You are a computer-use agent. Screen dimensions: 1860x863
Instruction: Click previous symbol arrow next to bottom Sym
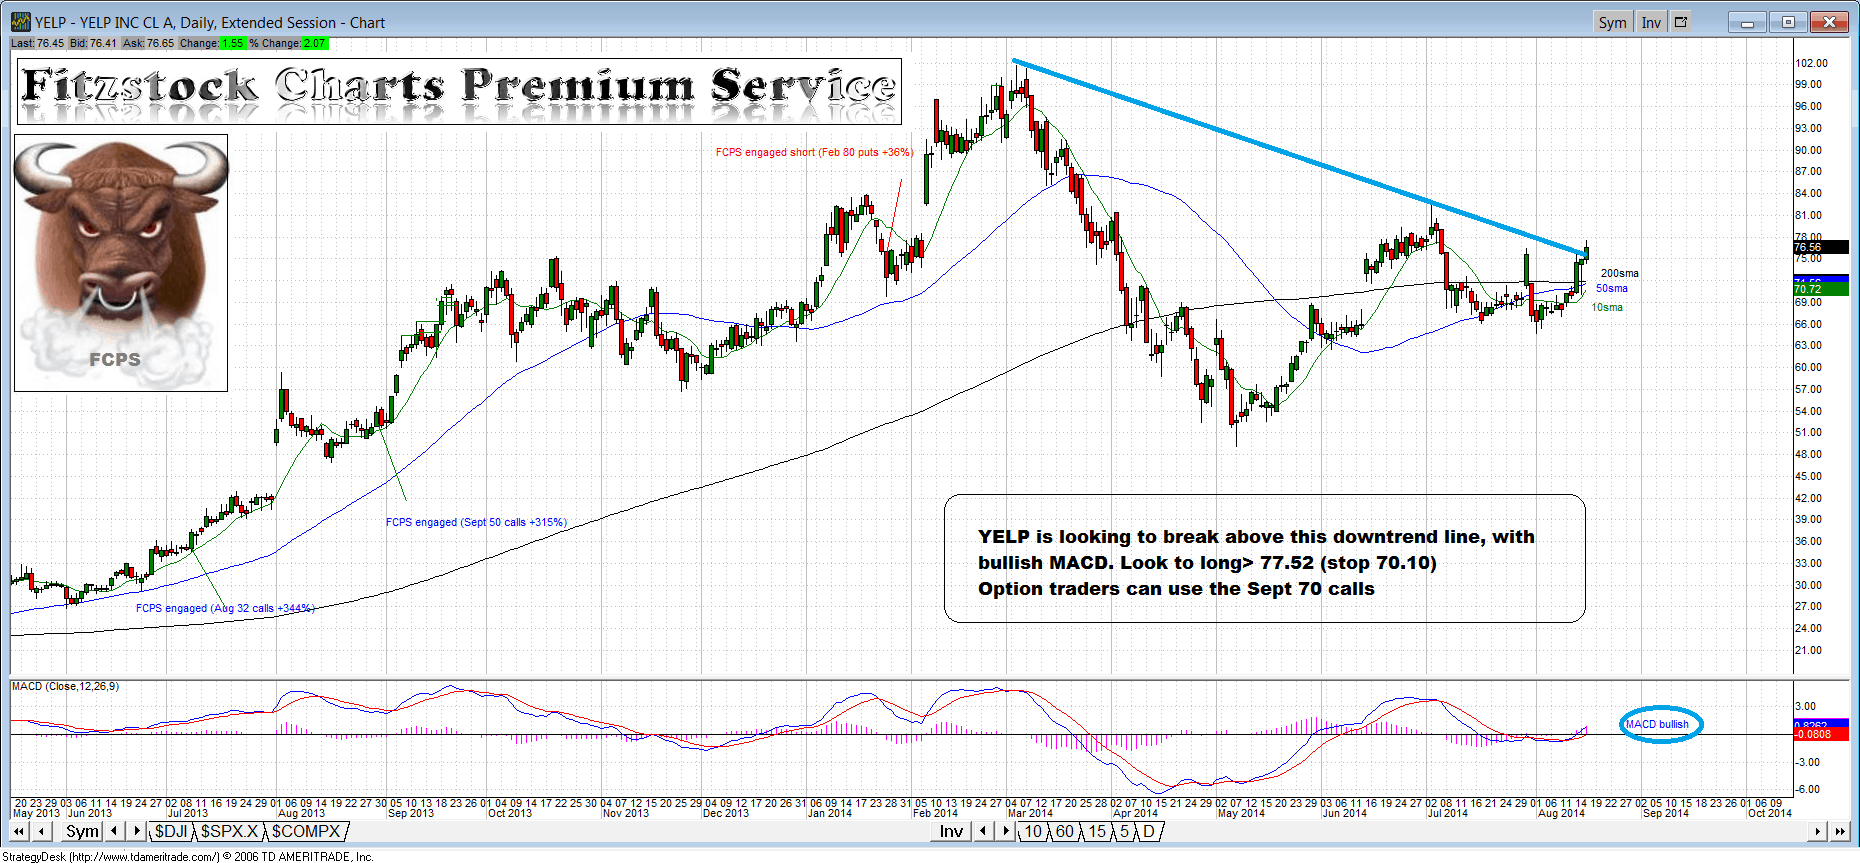click(115, 831)
